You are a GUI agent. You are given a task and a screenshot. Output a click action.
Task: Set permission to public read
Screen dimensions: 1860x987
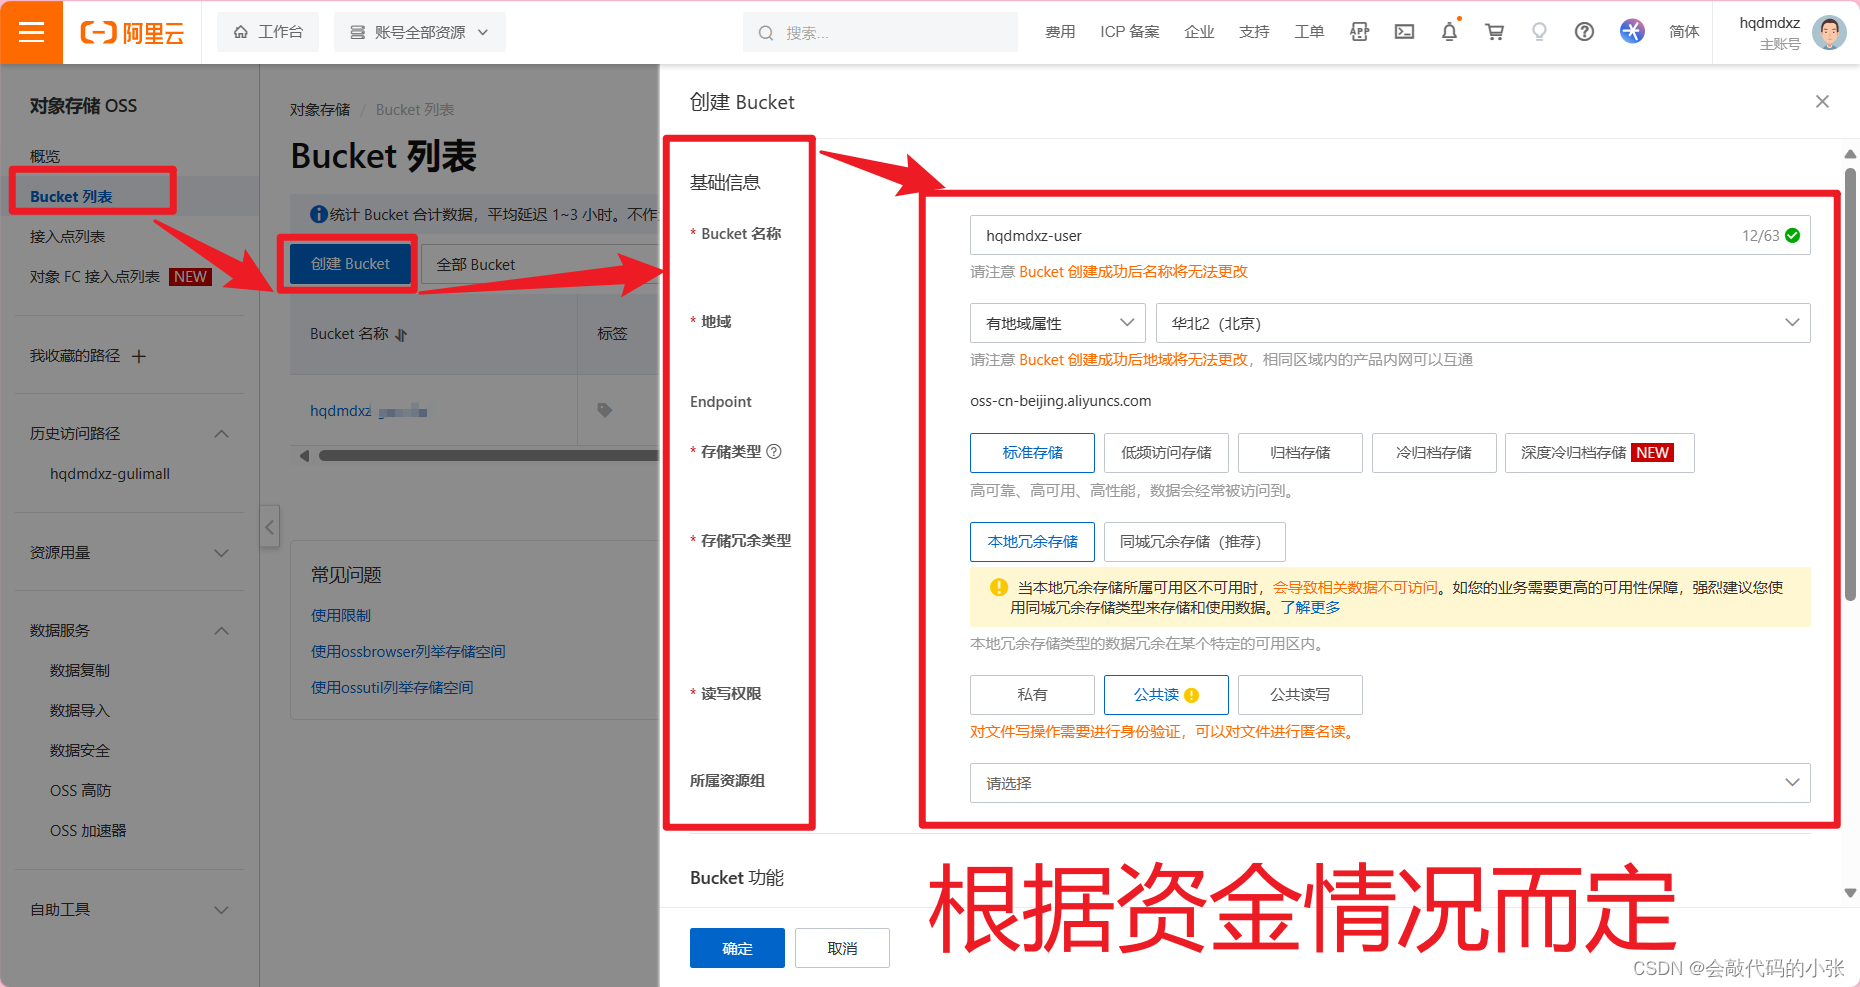(x=1166, y=695)
